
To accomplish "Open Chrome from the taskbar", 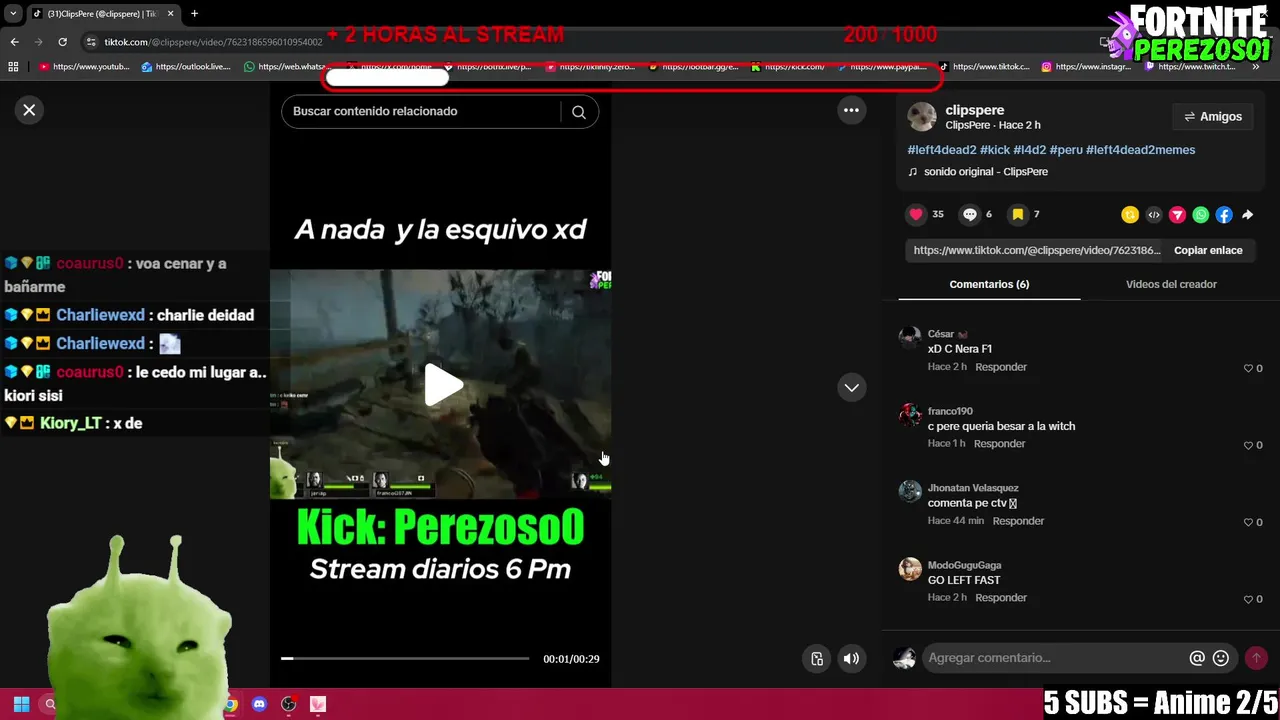I will (231, 704).
